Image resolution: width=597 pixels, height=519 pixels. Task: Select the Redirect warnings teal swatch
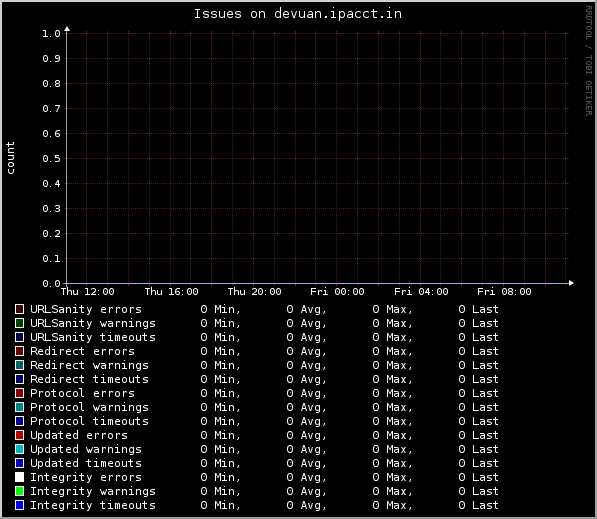(x=19, y=365)
